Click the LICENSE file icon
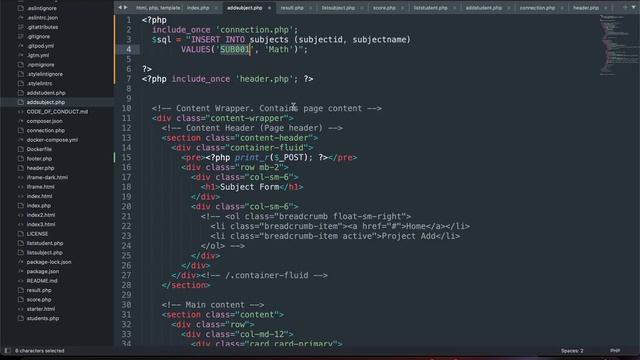 click(20, 233)
